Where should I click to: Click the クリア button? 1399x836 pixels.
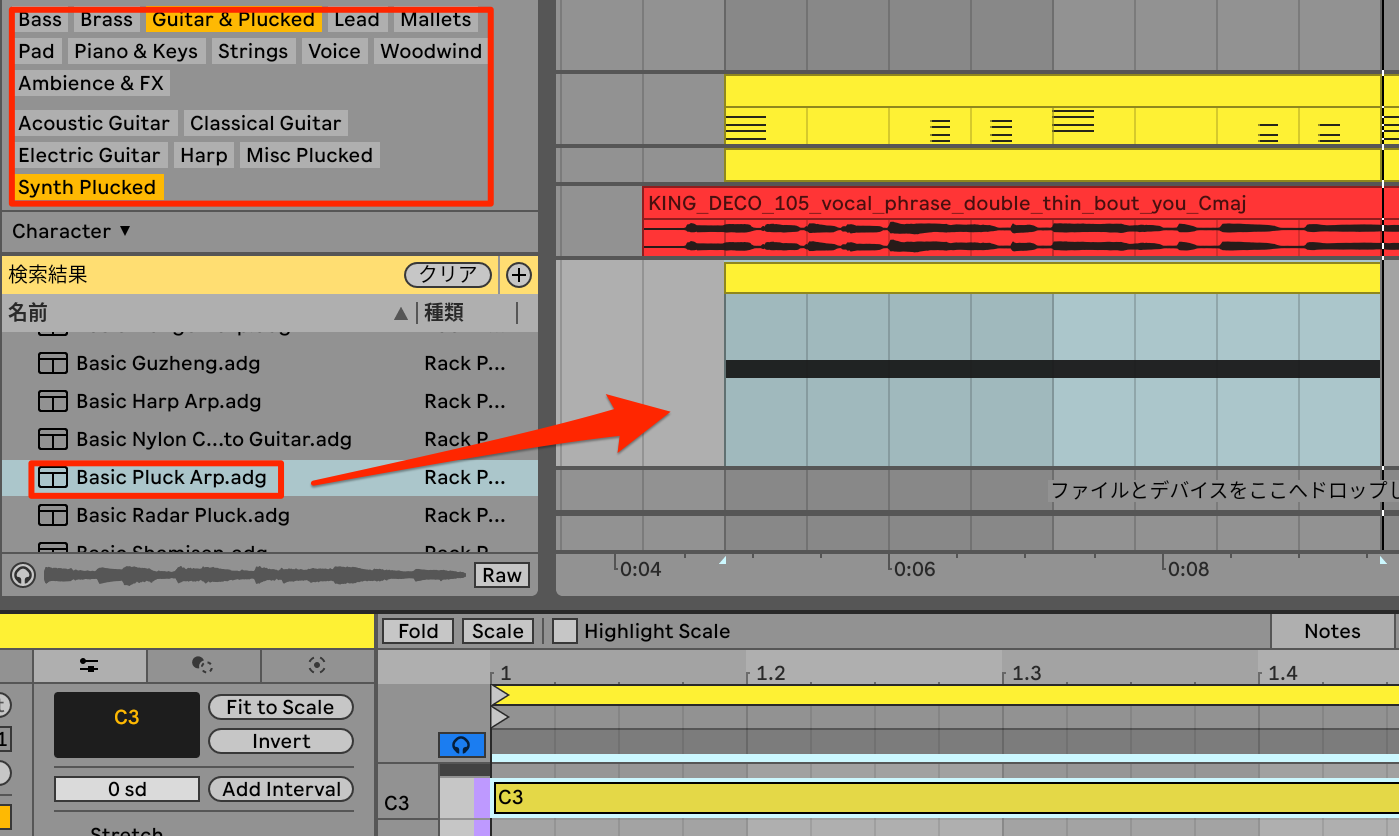point(448,275)
